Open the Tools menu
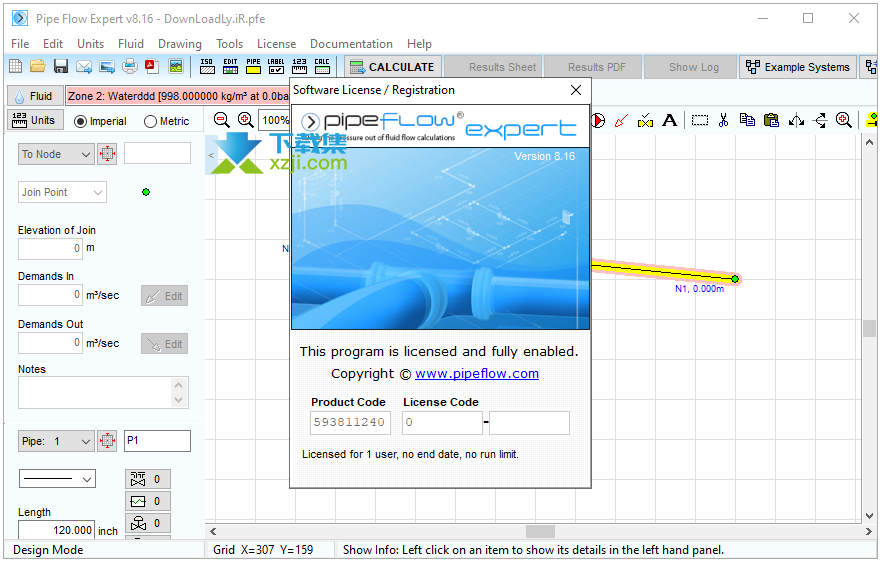This screenshot has width=880, height=562. [230, 44]
